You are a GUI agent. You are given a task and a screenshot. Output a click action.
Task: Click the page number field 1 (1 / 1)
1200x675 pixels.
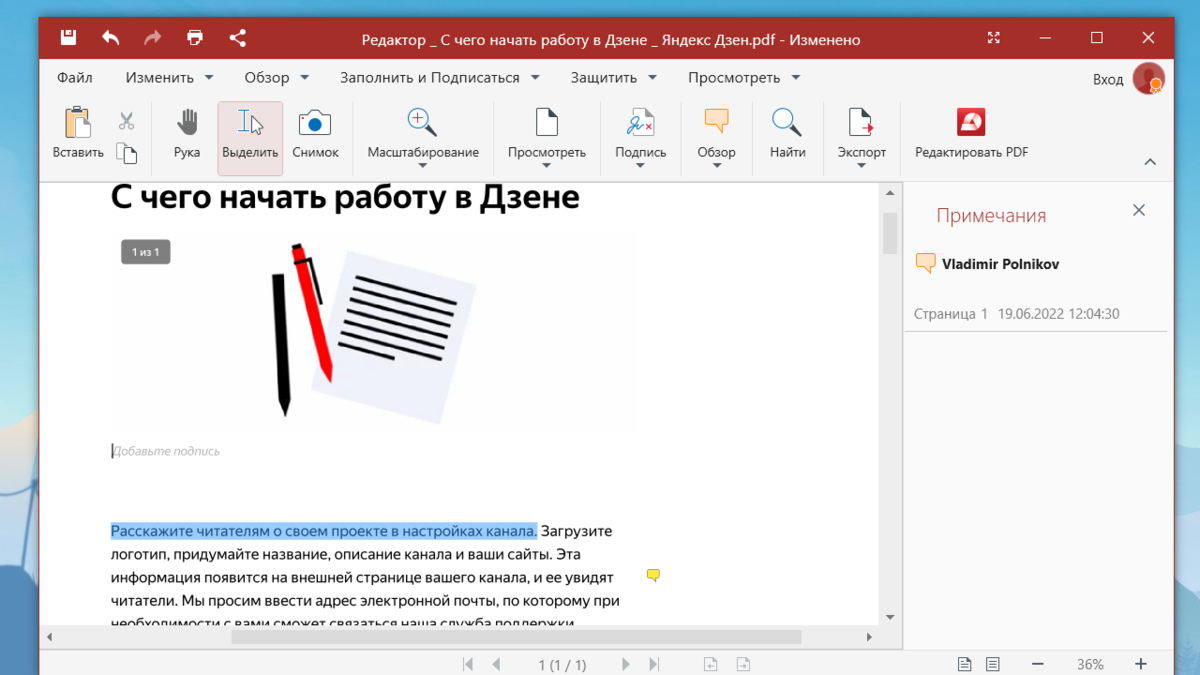coord(562,664)
